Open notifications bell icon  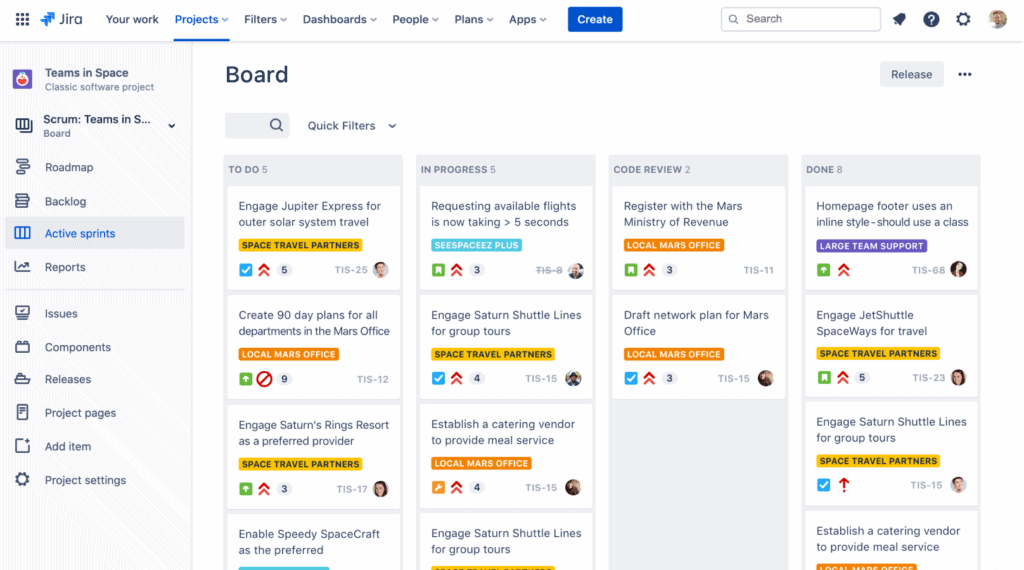pyautogui.click(x=899, y=19)
